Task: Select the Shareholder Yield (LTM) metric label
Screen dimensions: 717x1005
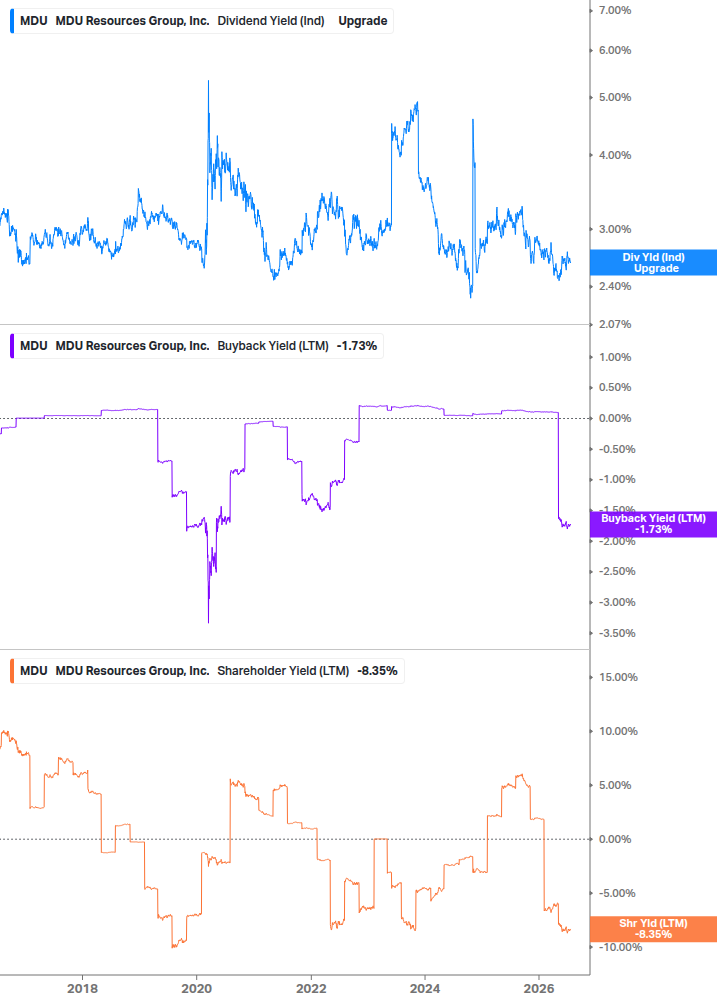Action: pyautogui.click(x=283, y=670)
